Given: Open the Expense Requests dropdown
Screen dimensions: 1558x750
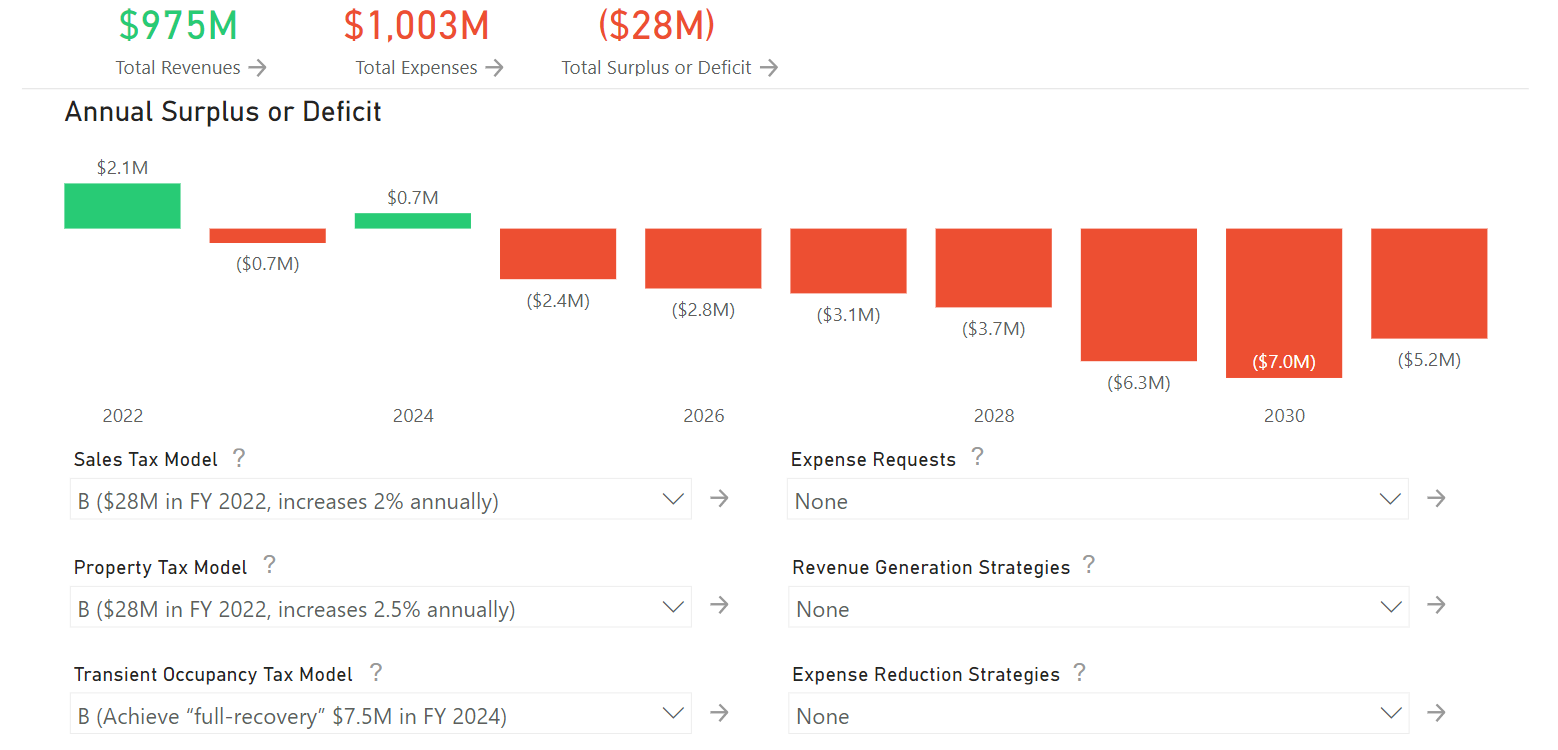Looking at the screenshot, I should click(1098, 499).
